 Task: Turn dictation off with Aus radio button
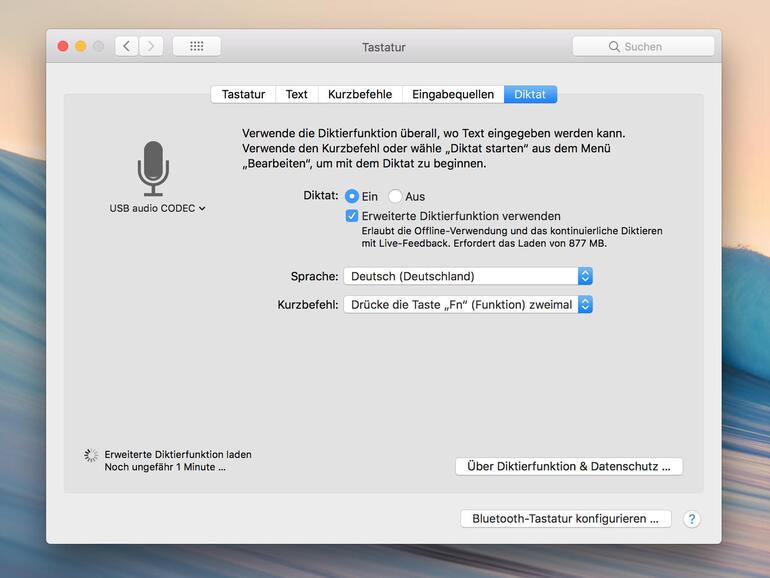point(395,196)
